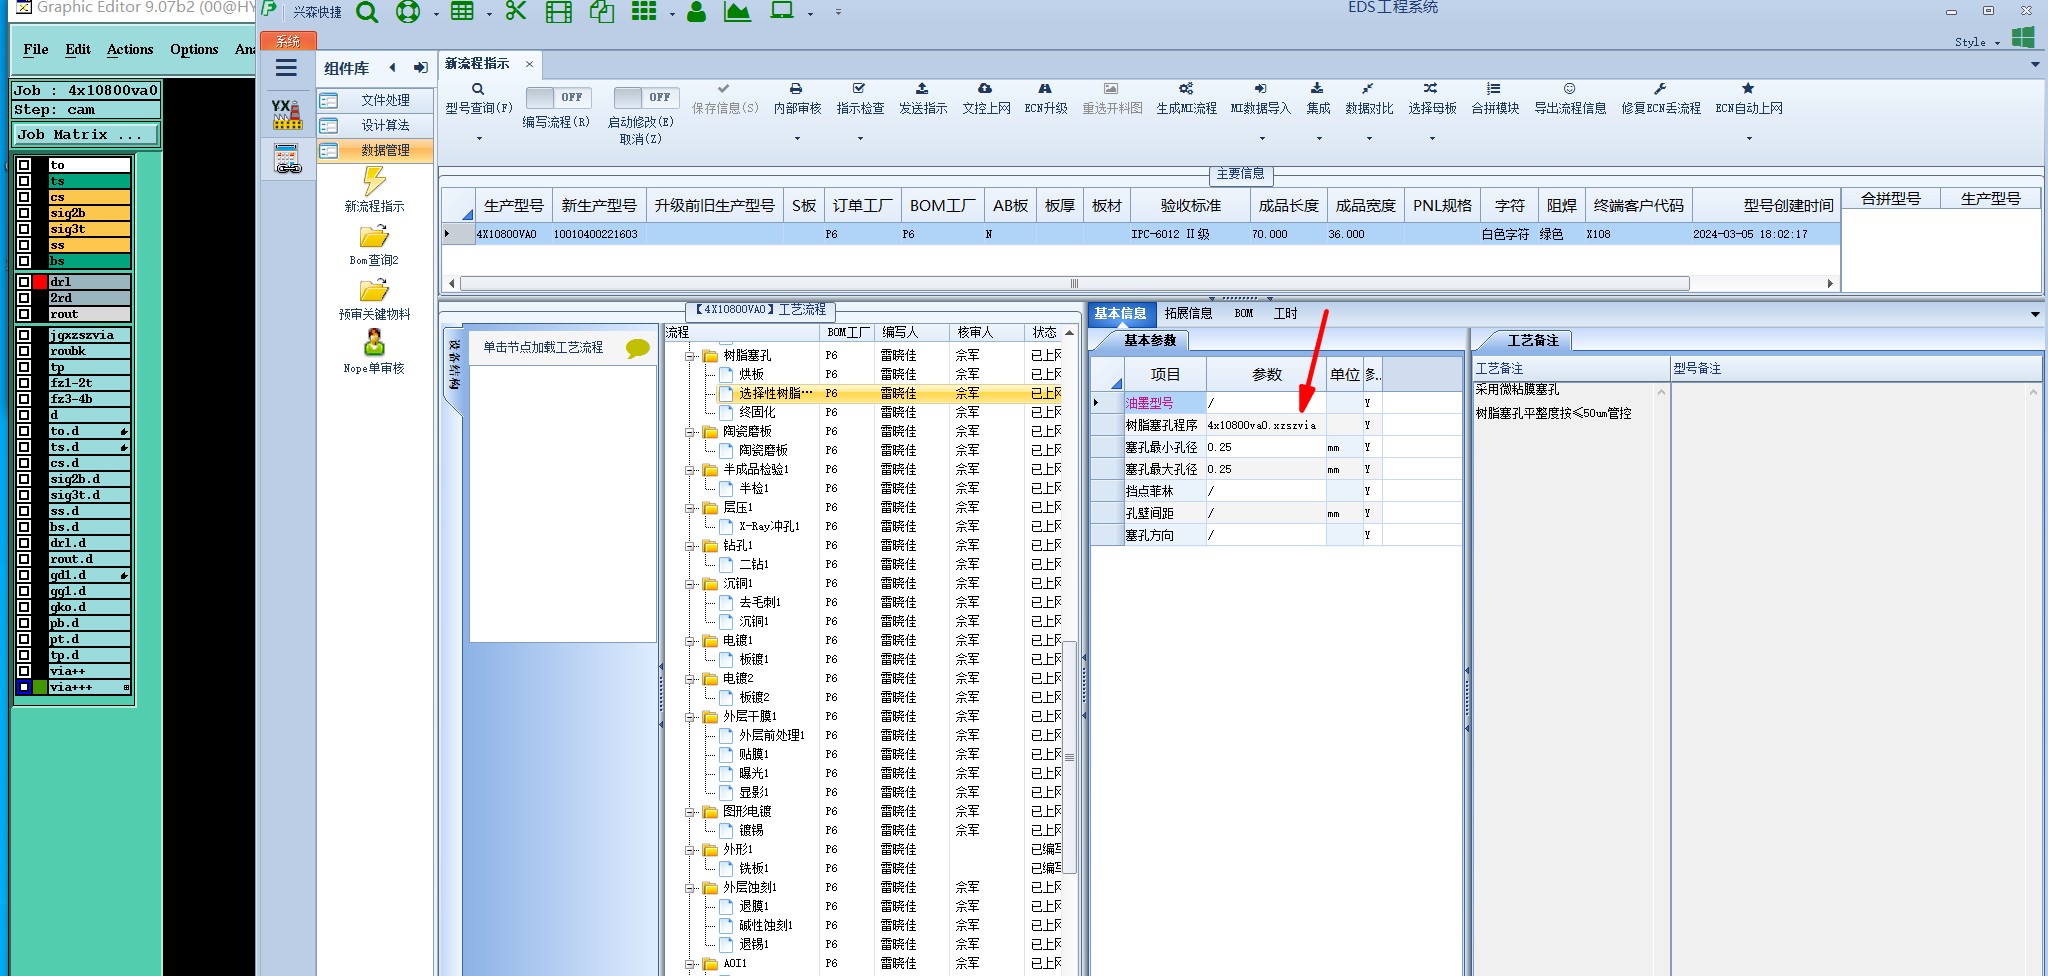This screenshot has width=2048, height=976.
Task: Click the 内部审核 printer icon
Action: [x=796, y=89]
